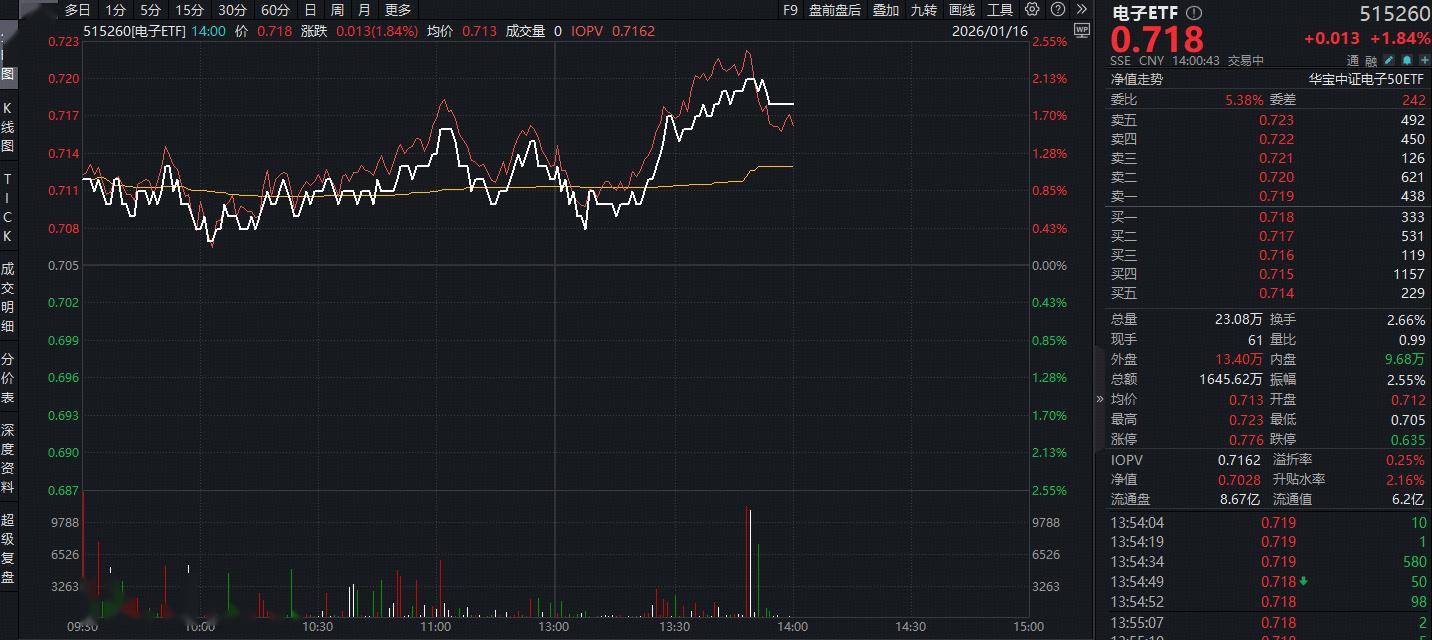The height and width of the screenshot is (640, 1432).
Task: Click the pencil note icon near 融
Action: pos(1390,60)
